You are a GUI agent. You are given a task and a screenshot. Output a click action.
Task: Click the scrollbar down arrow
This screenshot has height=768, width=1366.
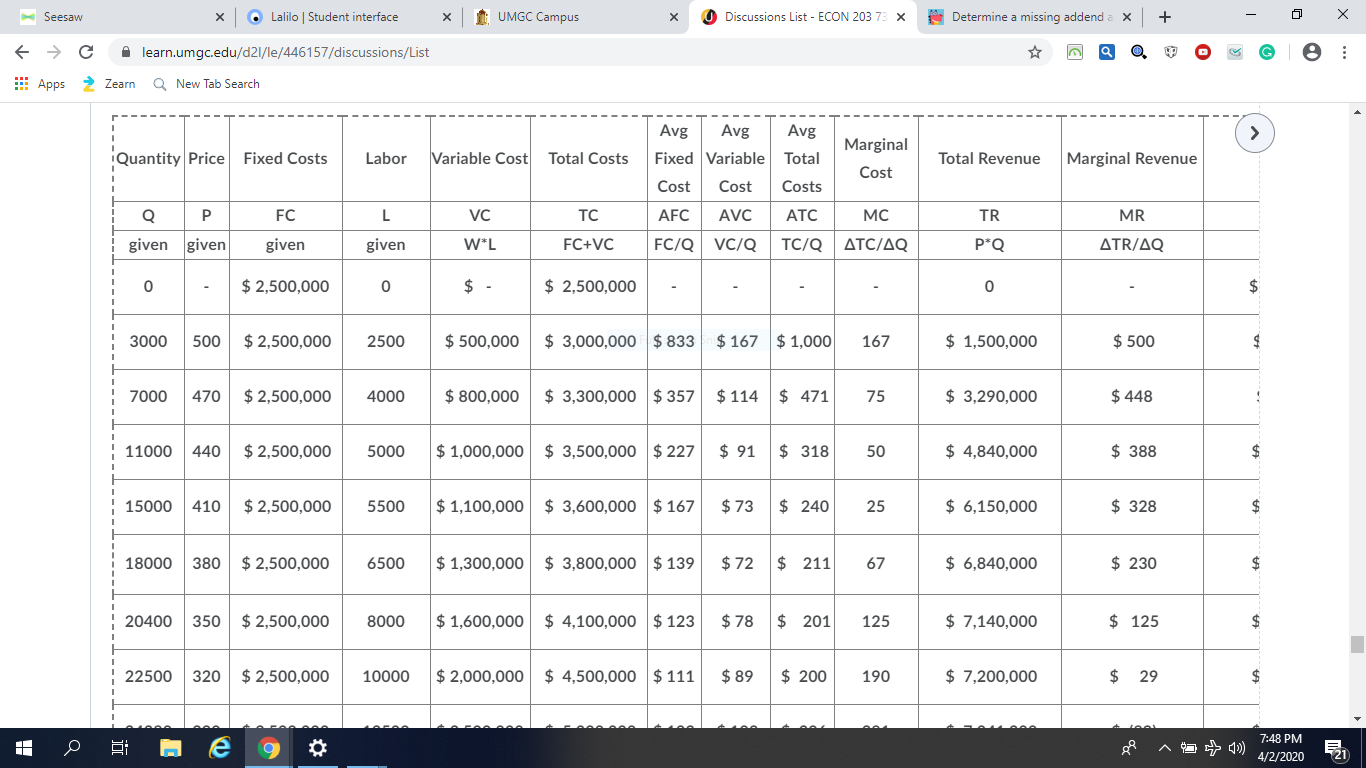pyautogui.click(x=1357, y=719)
